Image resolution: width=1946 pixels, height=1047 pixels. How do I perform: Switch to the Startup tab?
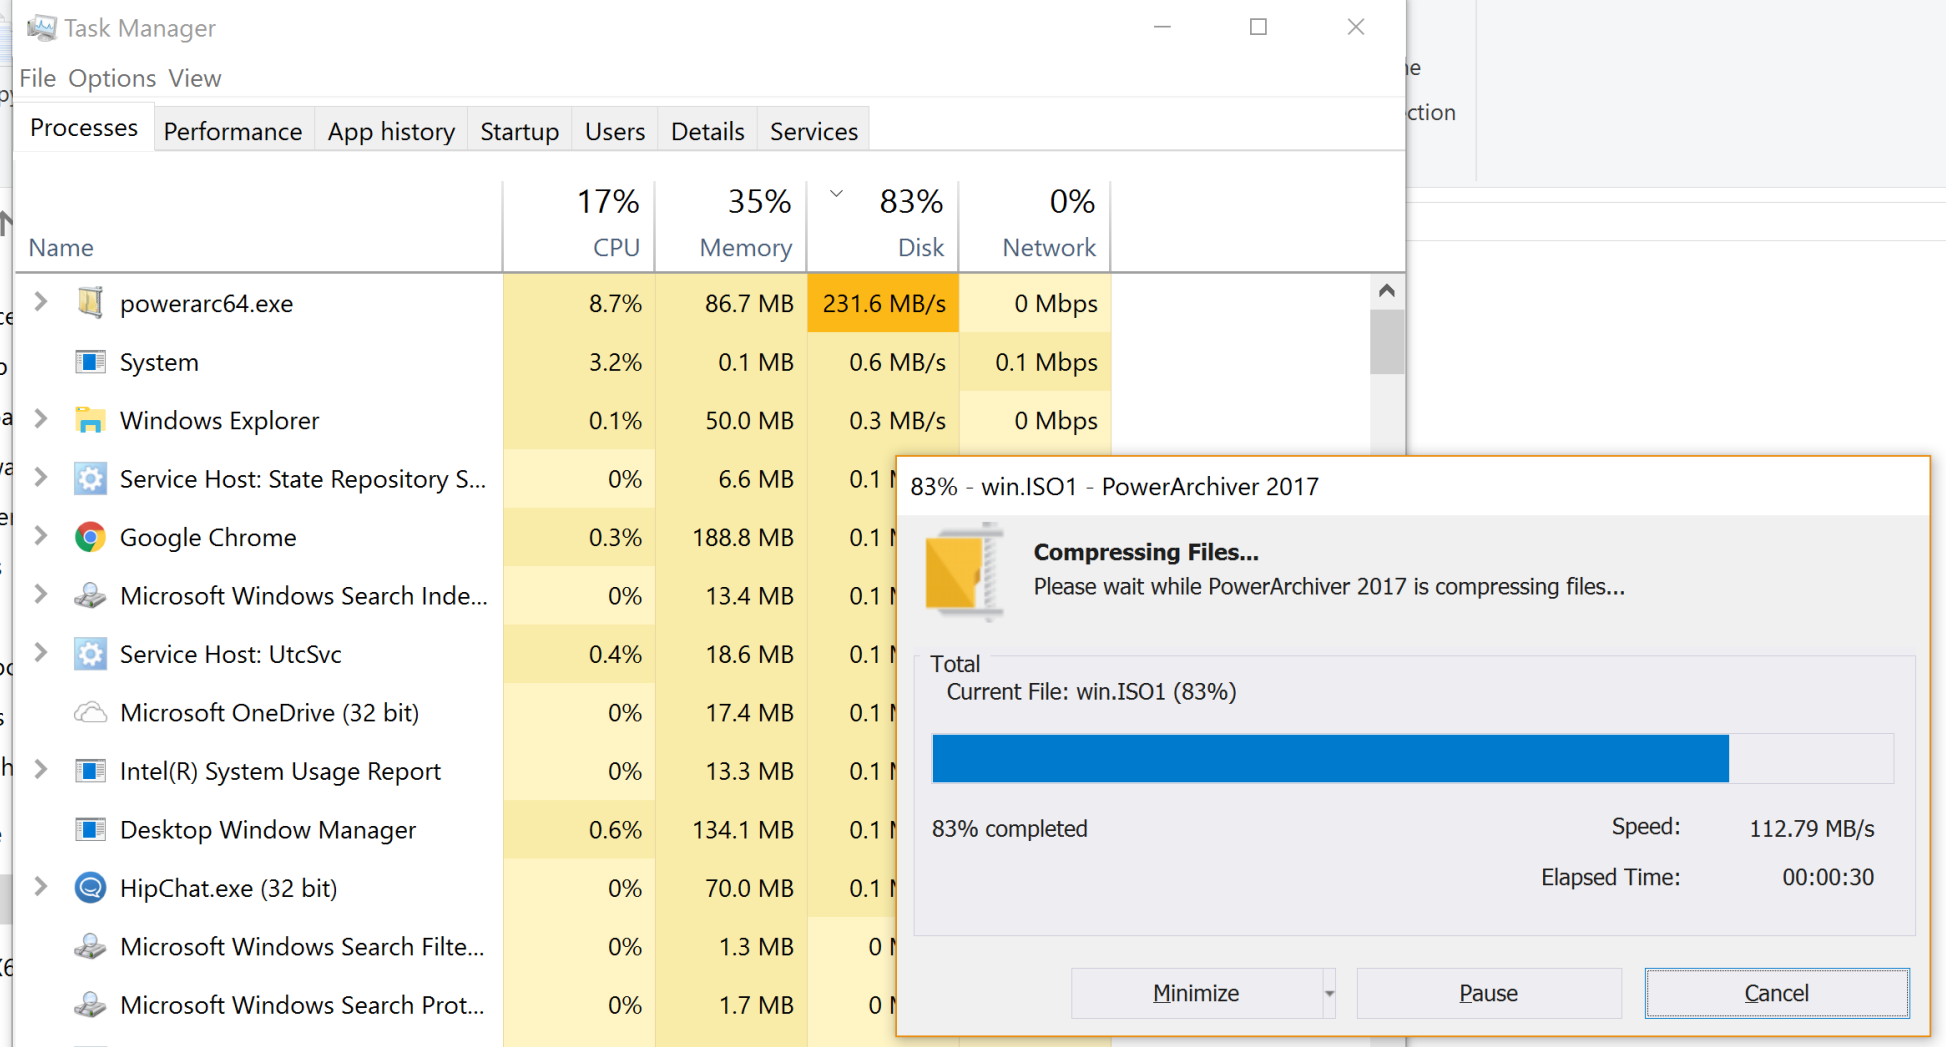coord(519,131)
